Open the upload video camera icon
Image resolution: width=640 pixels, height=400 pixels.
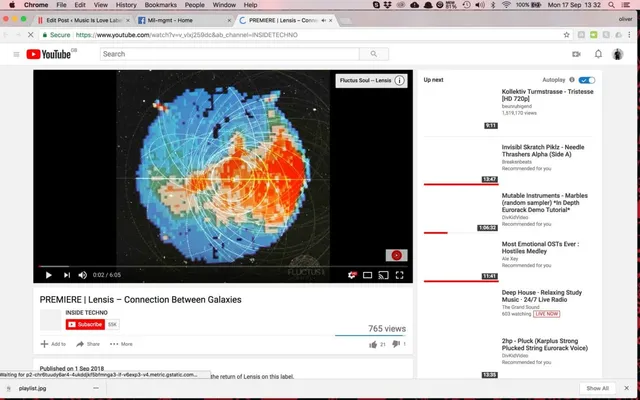[x=576, y=54]
